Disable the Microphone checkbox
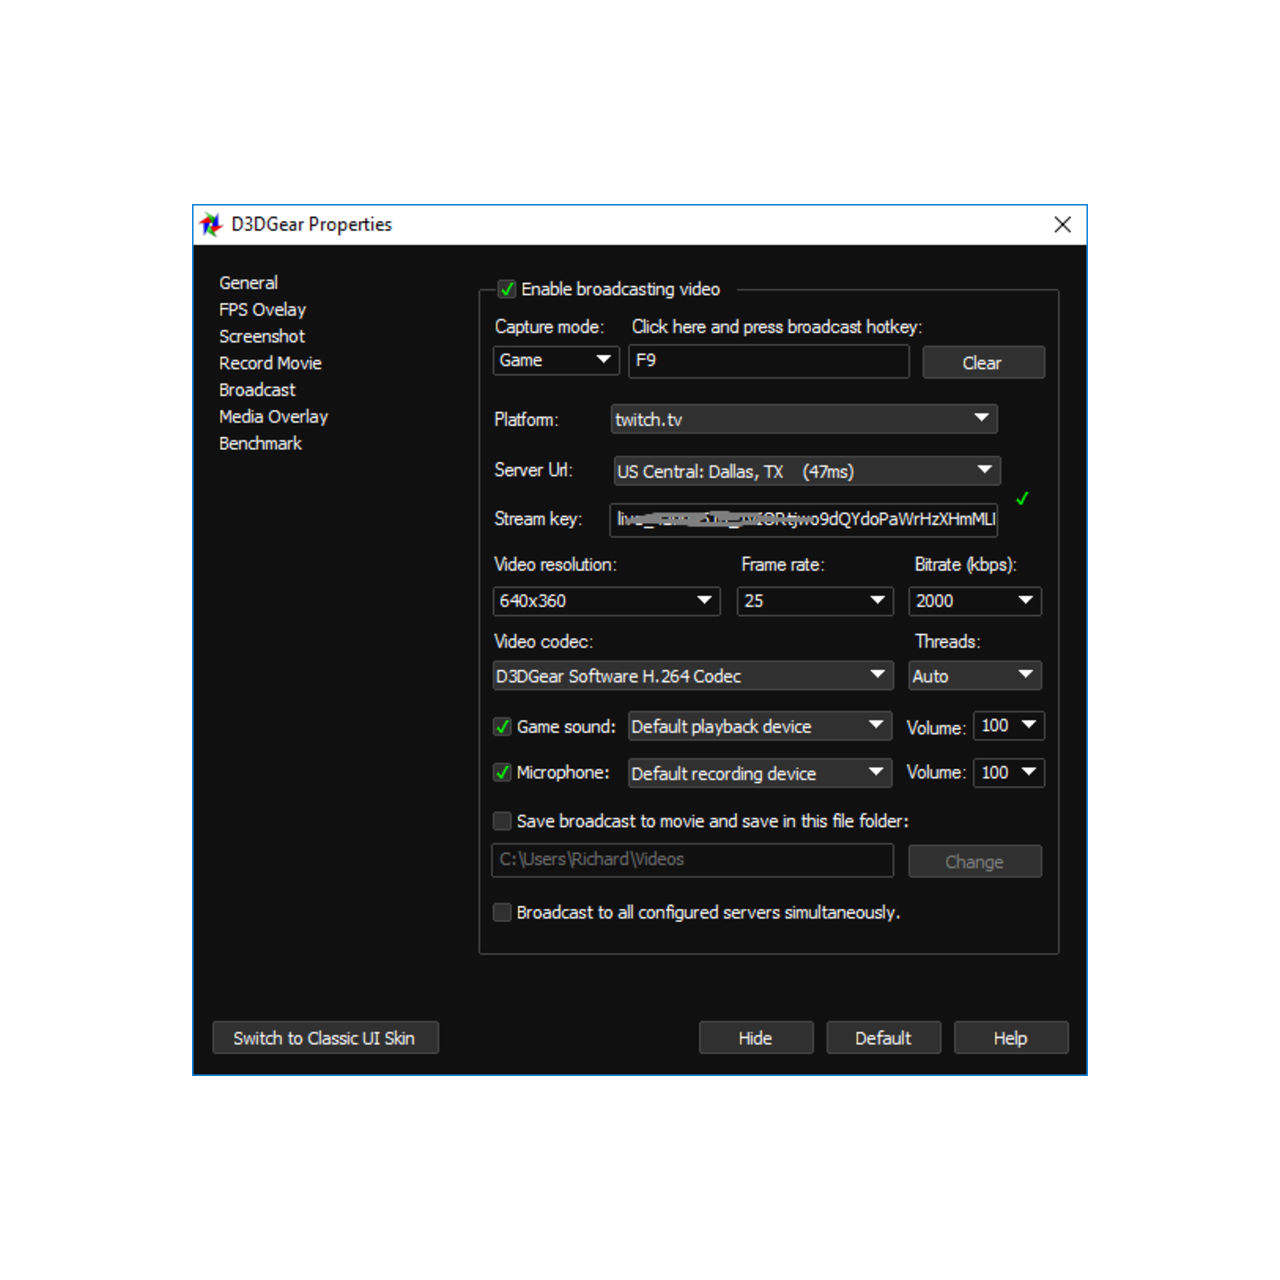Viewport: 1280px width, 1280px height. (x=503, y=773)
